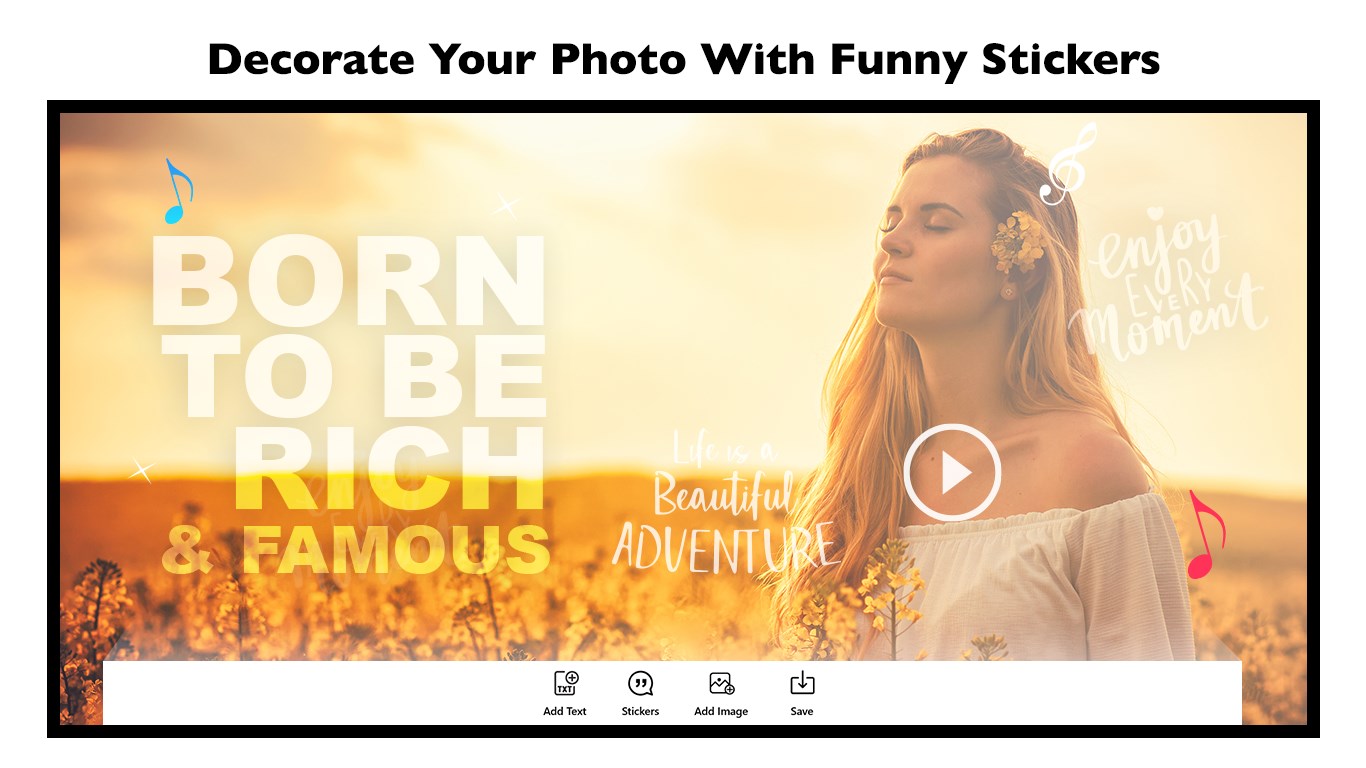Click the 'RICH' text layer
The height and width of the screenshot is (768, 1366).
tap(390, 469)
